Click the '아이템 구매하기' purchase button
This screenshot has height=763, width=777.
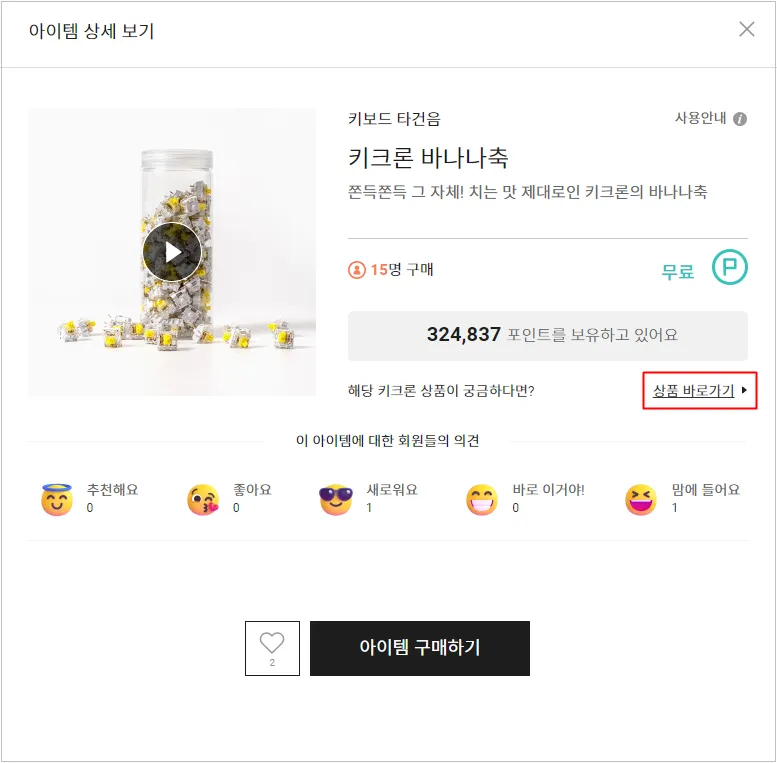pos(419,648)
